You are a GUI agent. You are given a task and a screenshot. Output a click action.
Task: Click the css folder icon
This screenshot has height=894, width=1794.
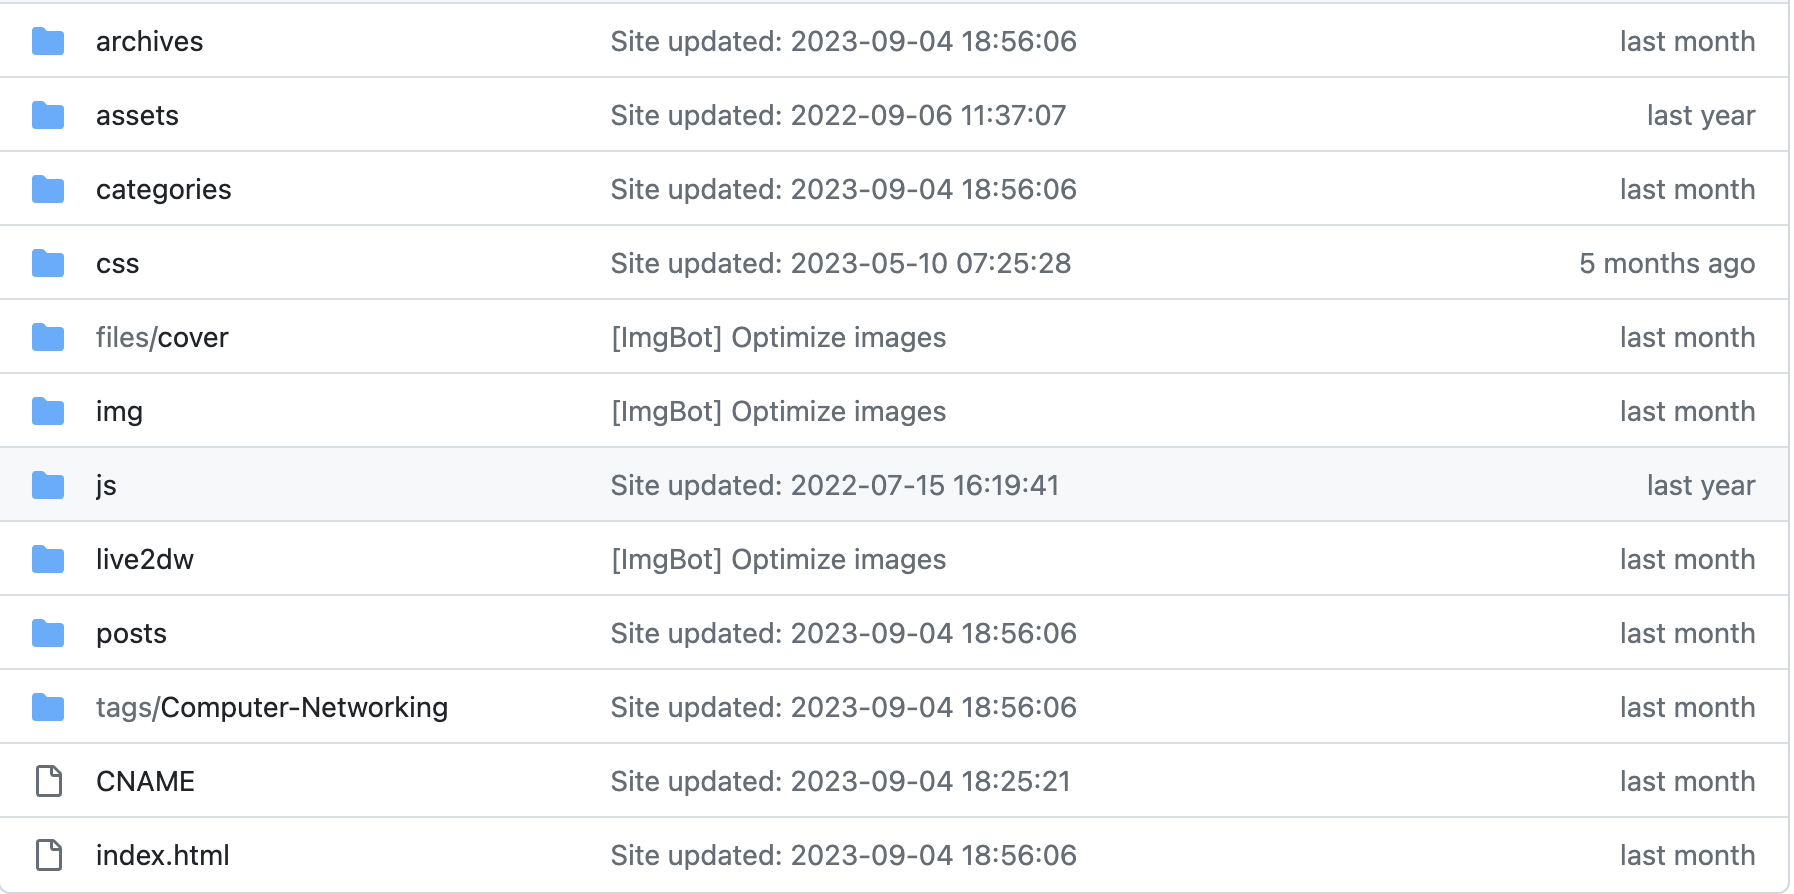48,263
